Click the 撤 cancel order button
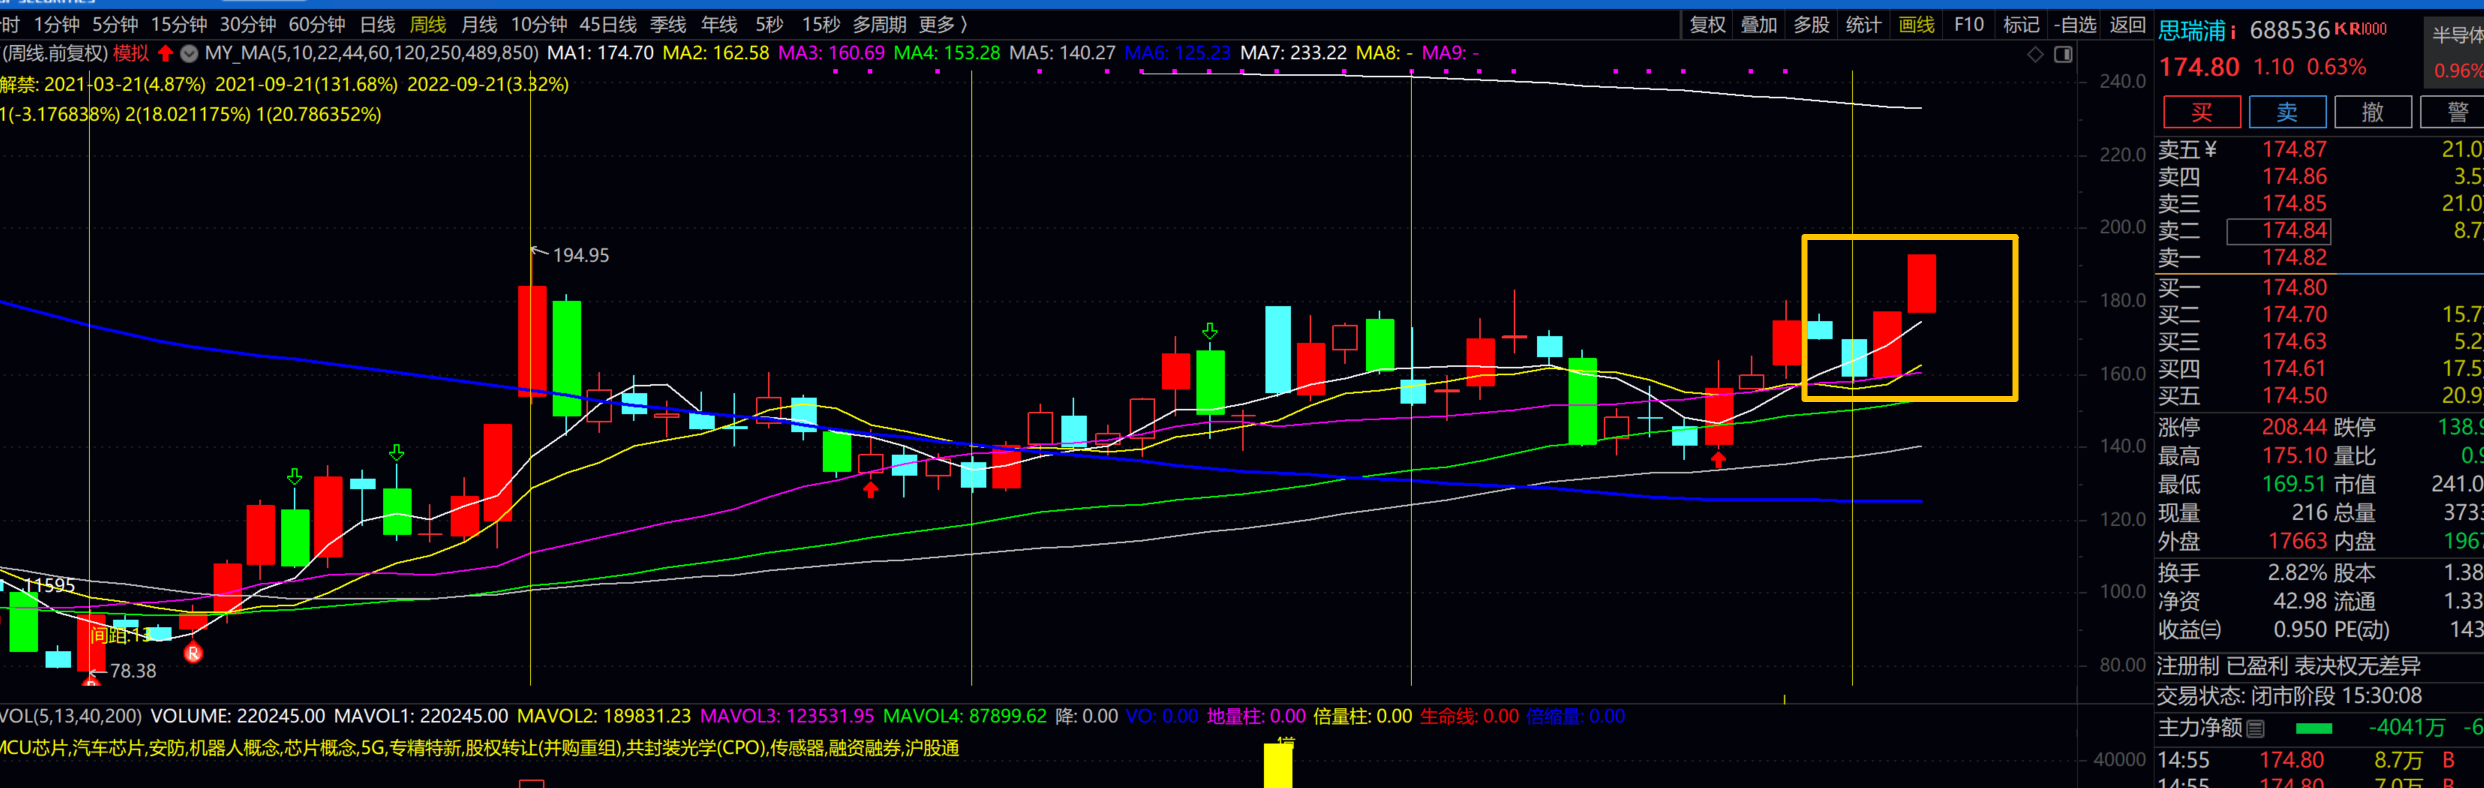Image resolution: width=2484 pixels, height=788 pixels. [2372, 112]
